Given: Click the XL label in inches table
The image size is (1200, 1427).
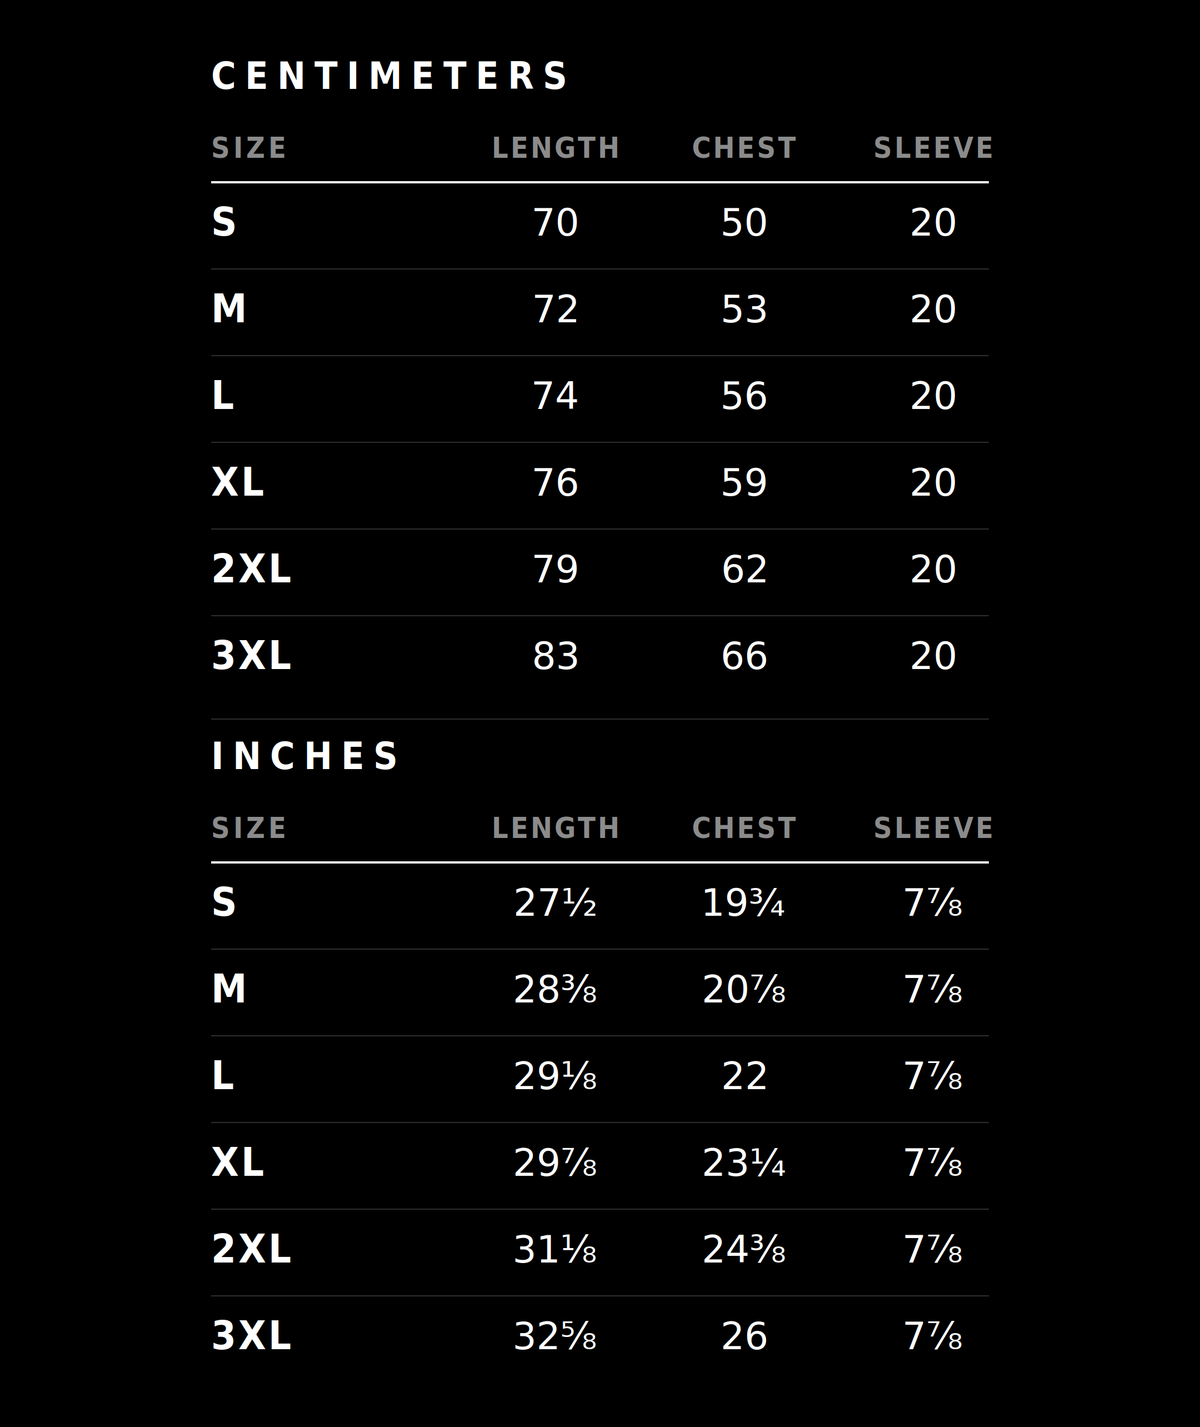Looking at the screenshot, I should pyautogui.click(x=238, y=1162).
